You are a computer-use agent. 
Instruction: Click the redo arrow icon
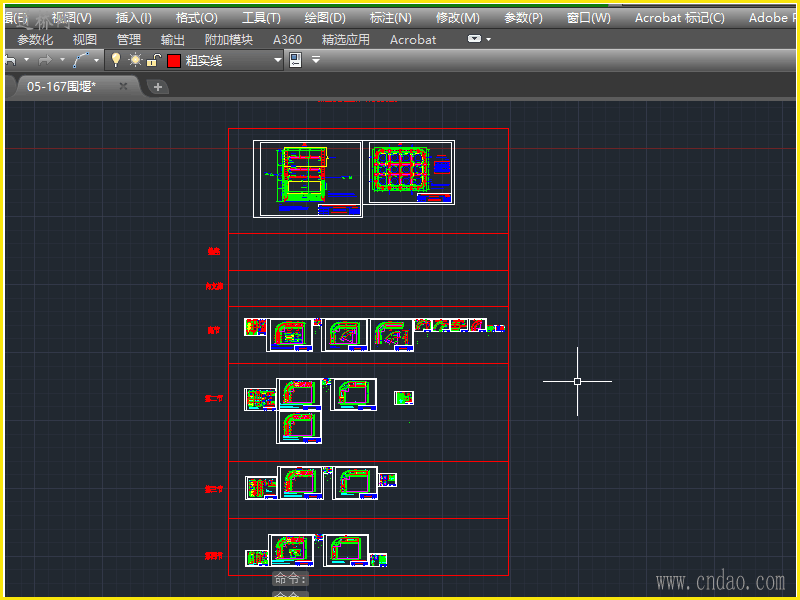44,60
